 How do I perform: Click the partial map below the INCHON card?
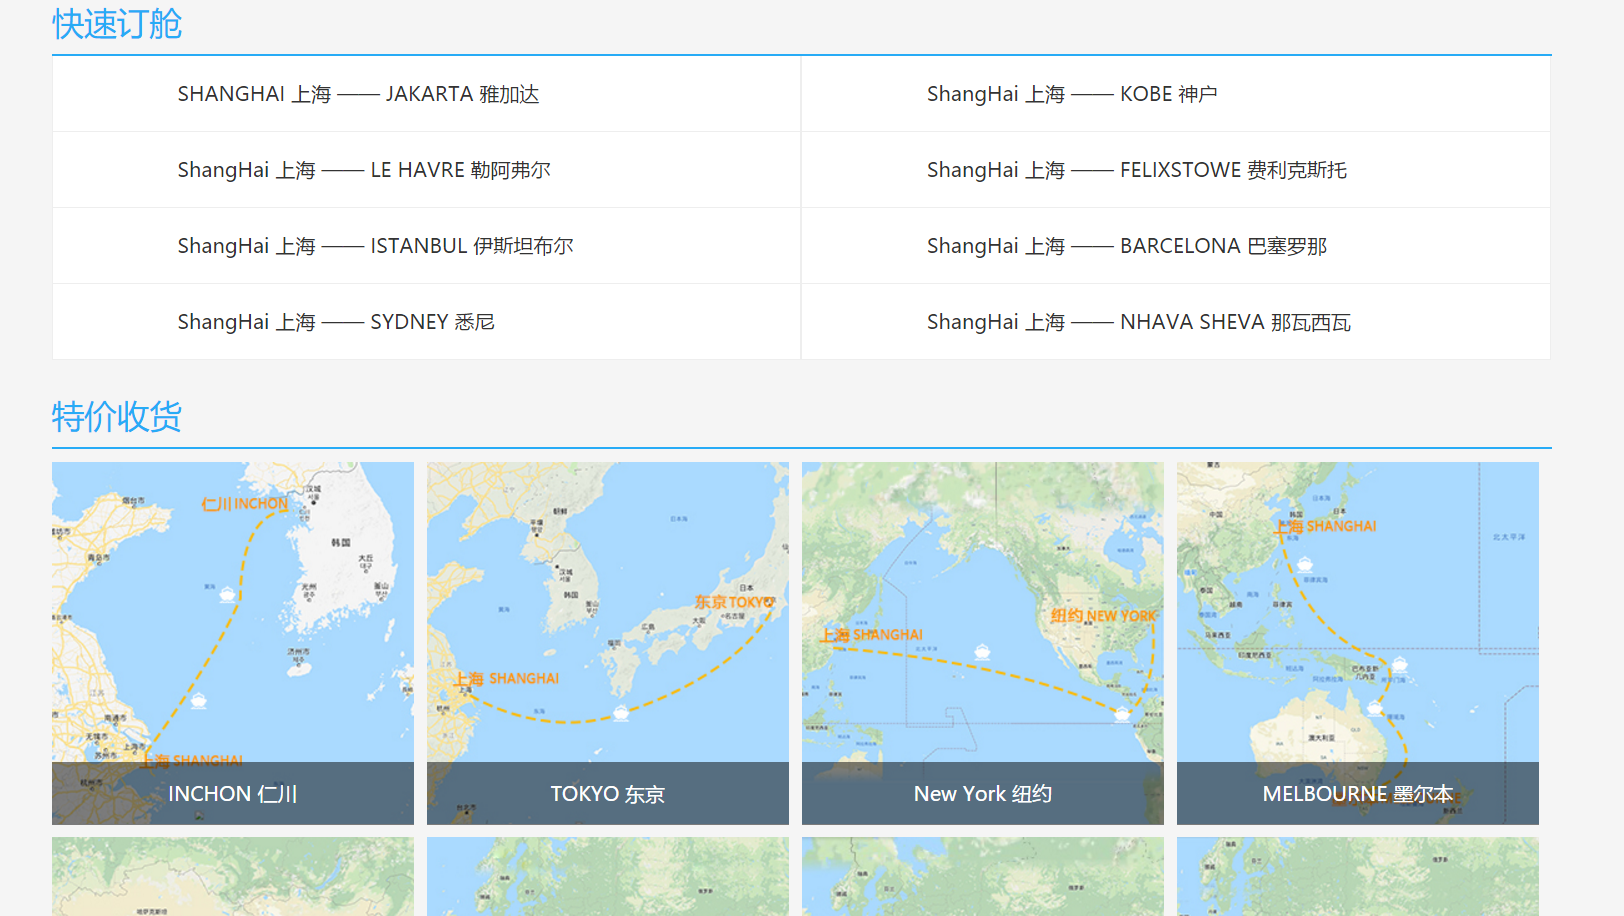point(232,877)
